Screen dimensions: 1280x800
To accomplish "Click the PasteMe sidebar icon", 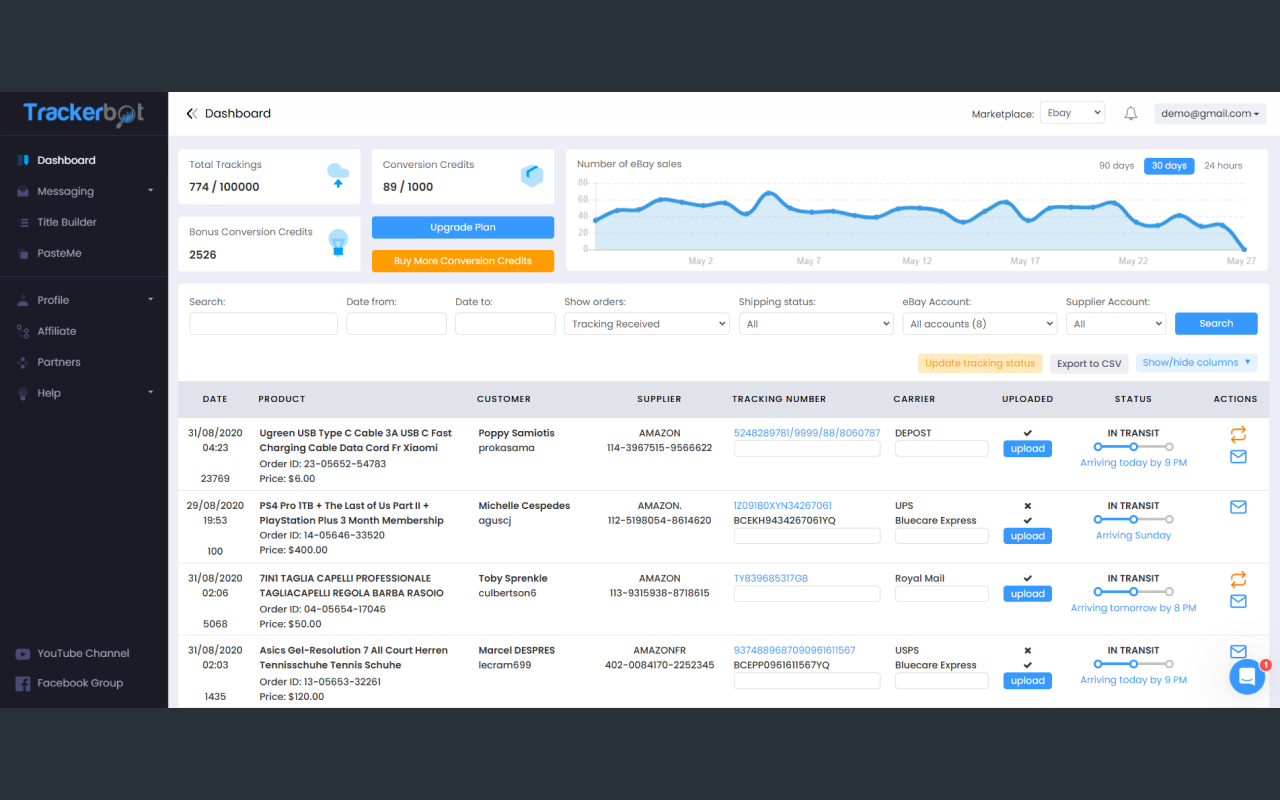I will (x=23, y=253).
